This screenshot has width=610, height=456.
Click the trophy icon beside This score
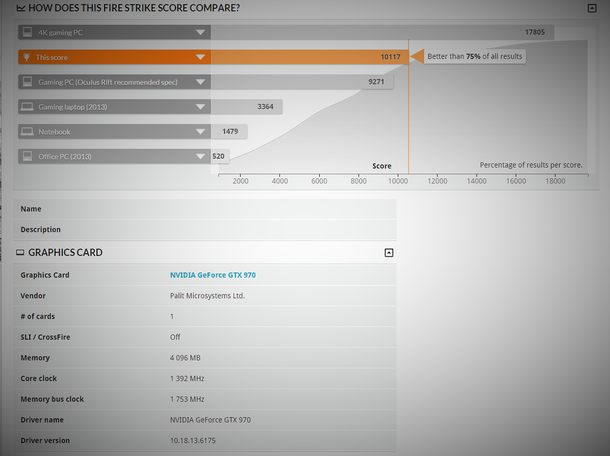coord(26,57)
